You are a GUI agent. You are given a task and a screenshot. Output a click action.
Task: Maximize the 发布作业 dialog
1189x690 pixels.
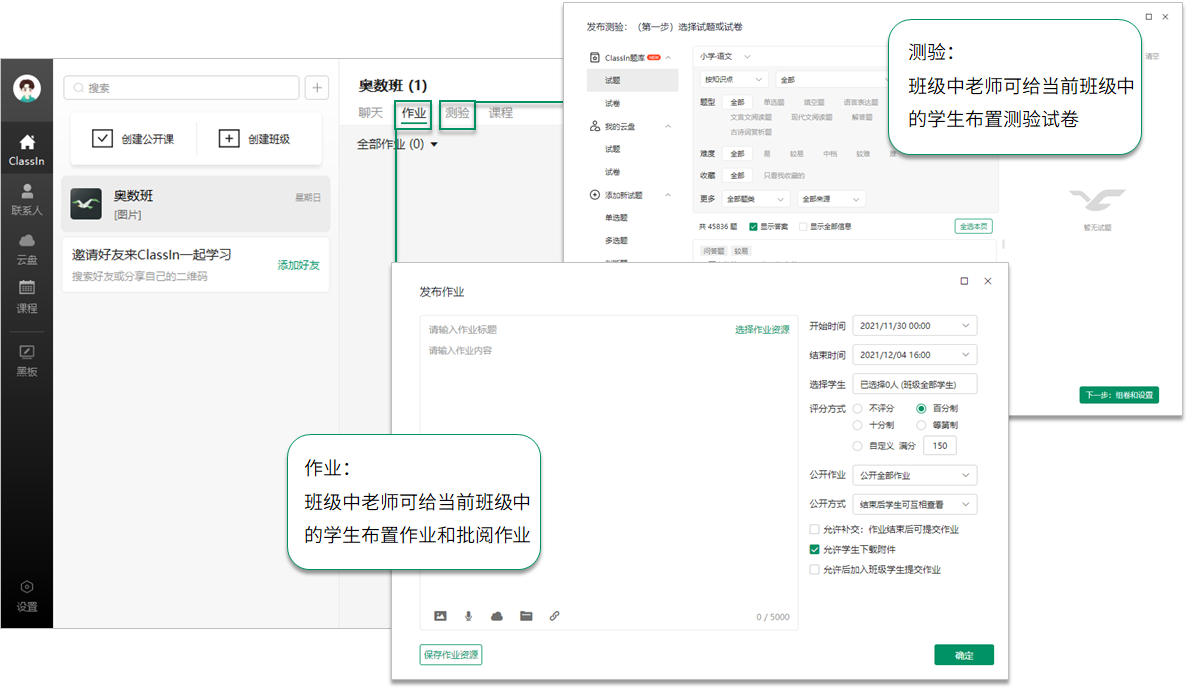965,281
